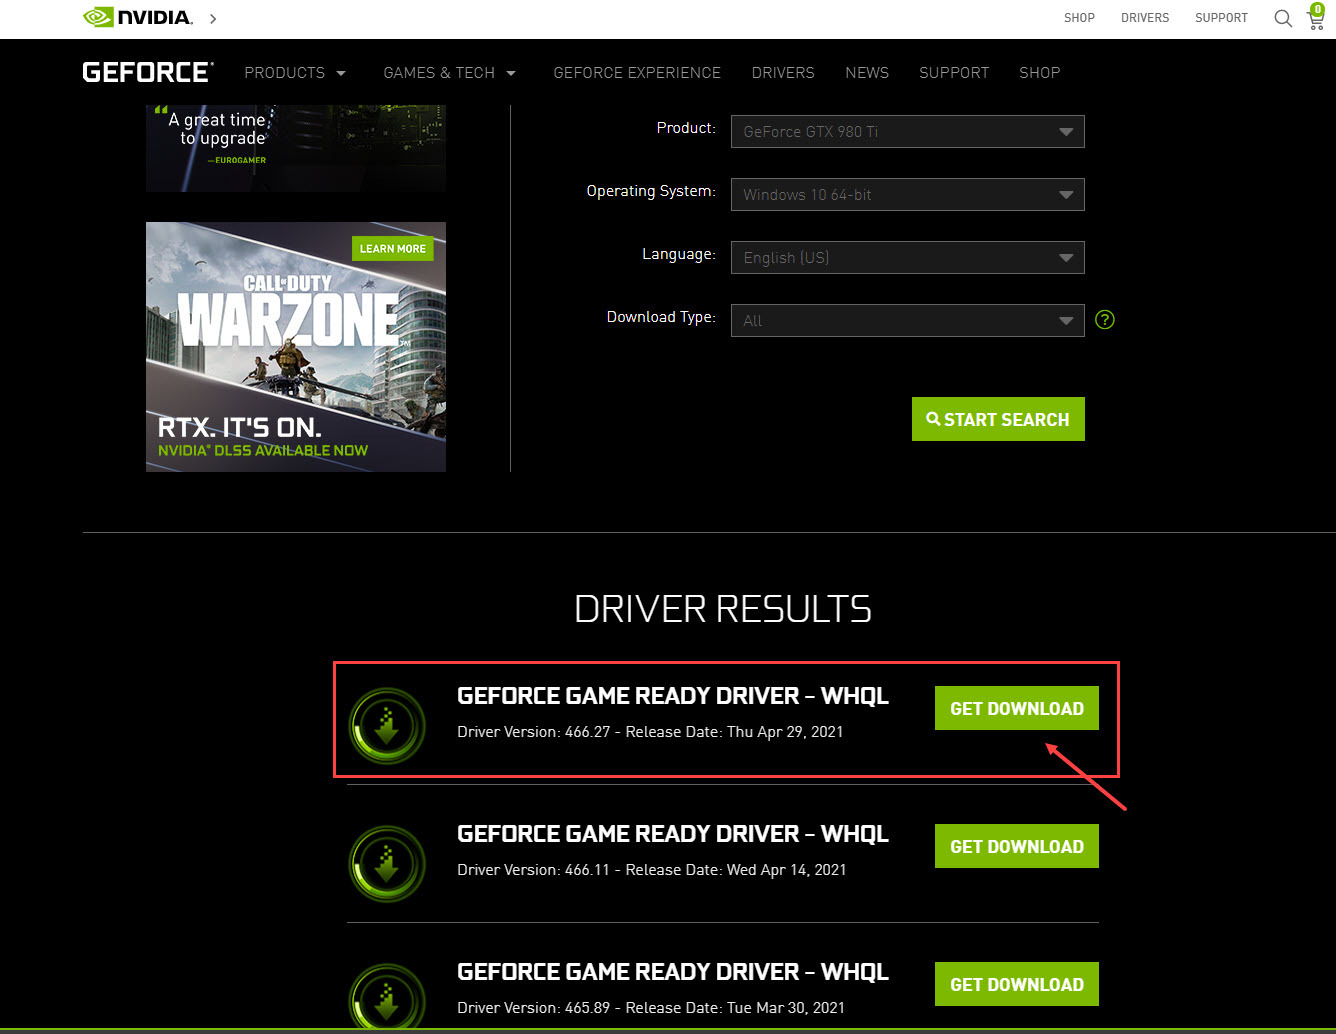Click the Download Type help question icon
This screenshot has width=1336, height=1034.
coord(1105,320)
